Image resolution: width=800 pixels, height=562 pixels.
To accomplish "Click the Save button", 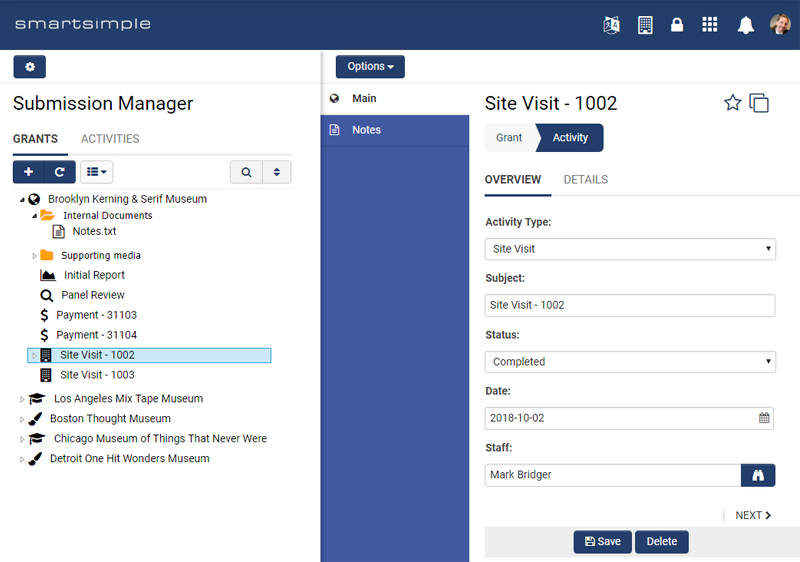I will click(x=603, y=542).
